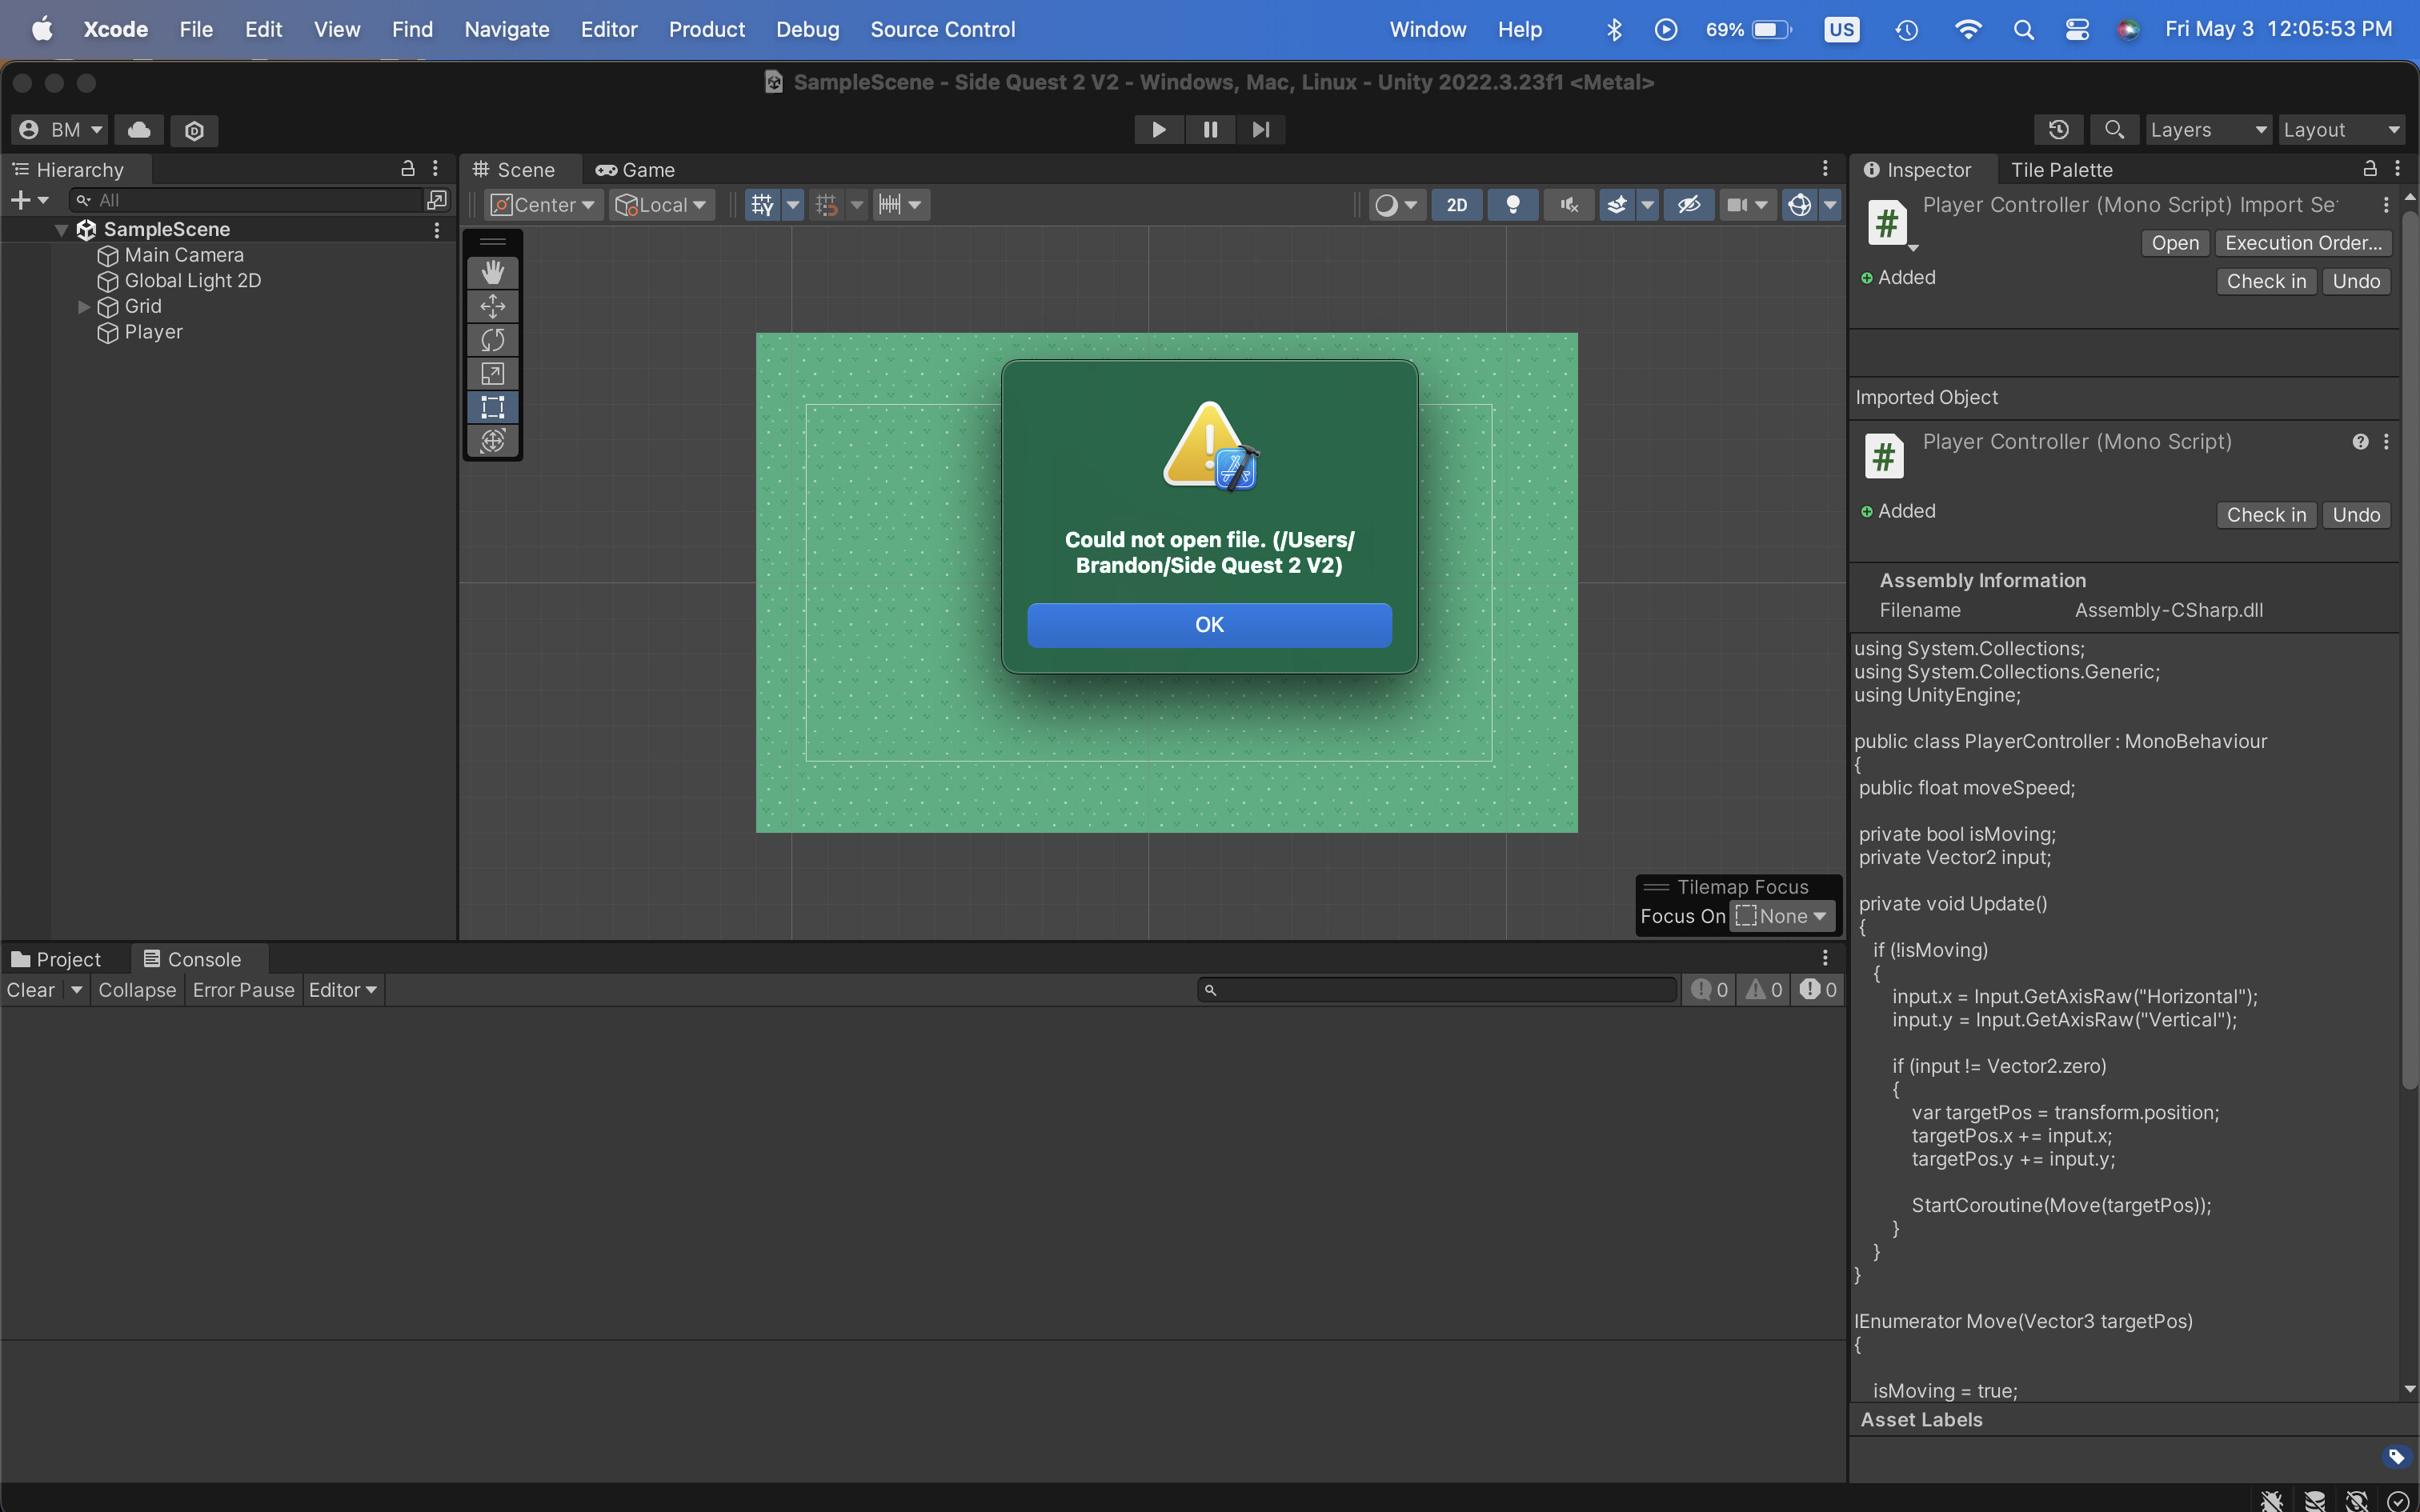The image size is (2420, 1512).
Task: Select the Rect Transform tool
Action: [x=492, y=407]
